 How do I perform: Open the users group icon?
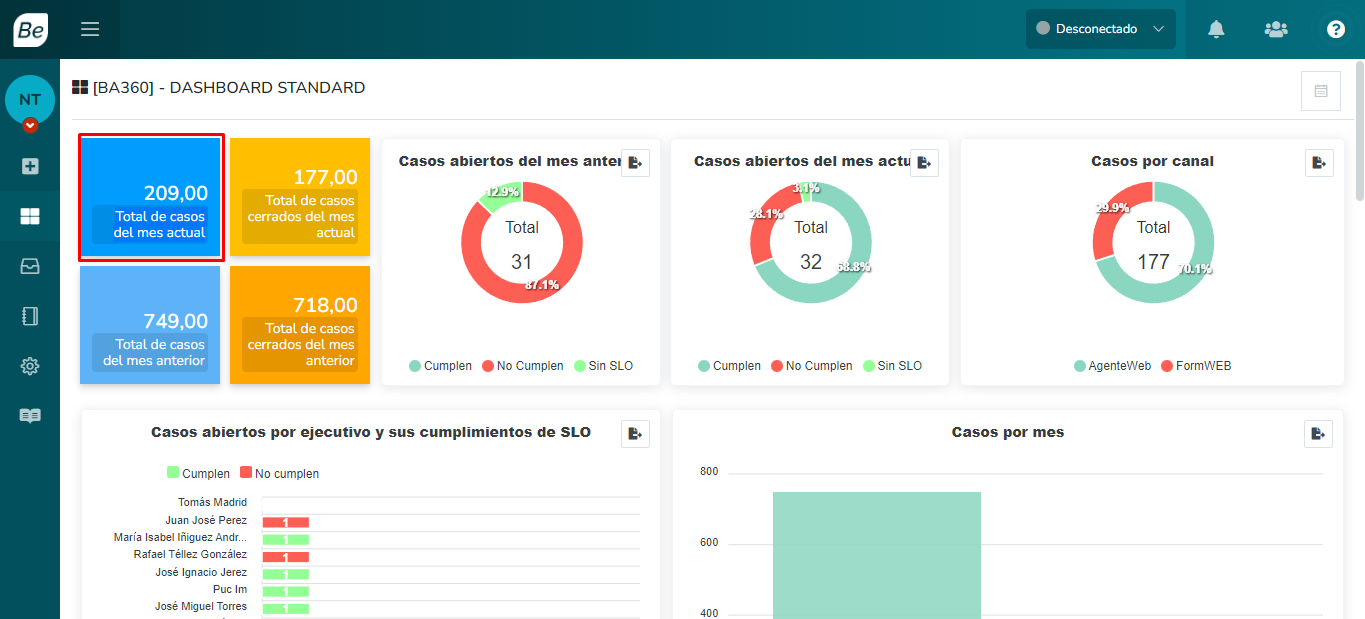pyautogui.click(x=1276, y=29)
